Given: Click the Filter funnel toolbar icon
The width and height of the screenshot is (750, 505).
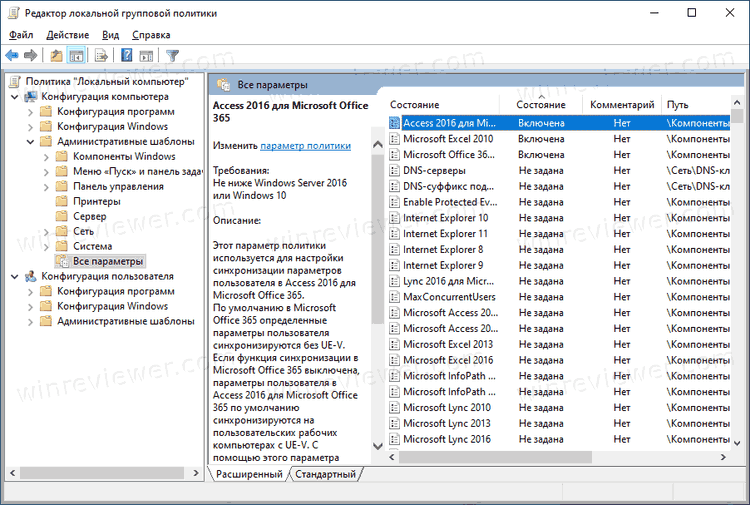Looking at the screenshot, I should pos(172,55).
